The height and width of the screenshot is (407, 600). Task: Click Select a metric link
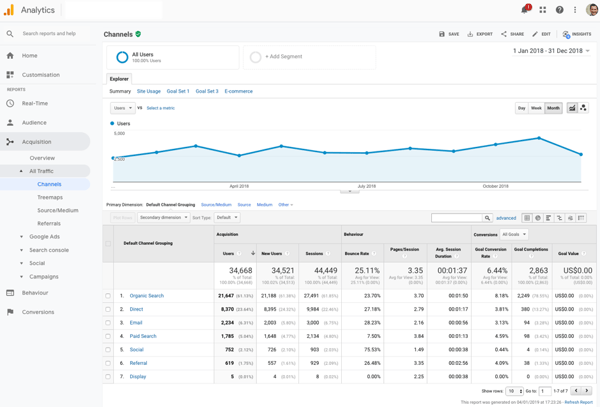click(160, 108)
